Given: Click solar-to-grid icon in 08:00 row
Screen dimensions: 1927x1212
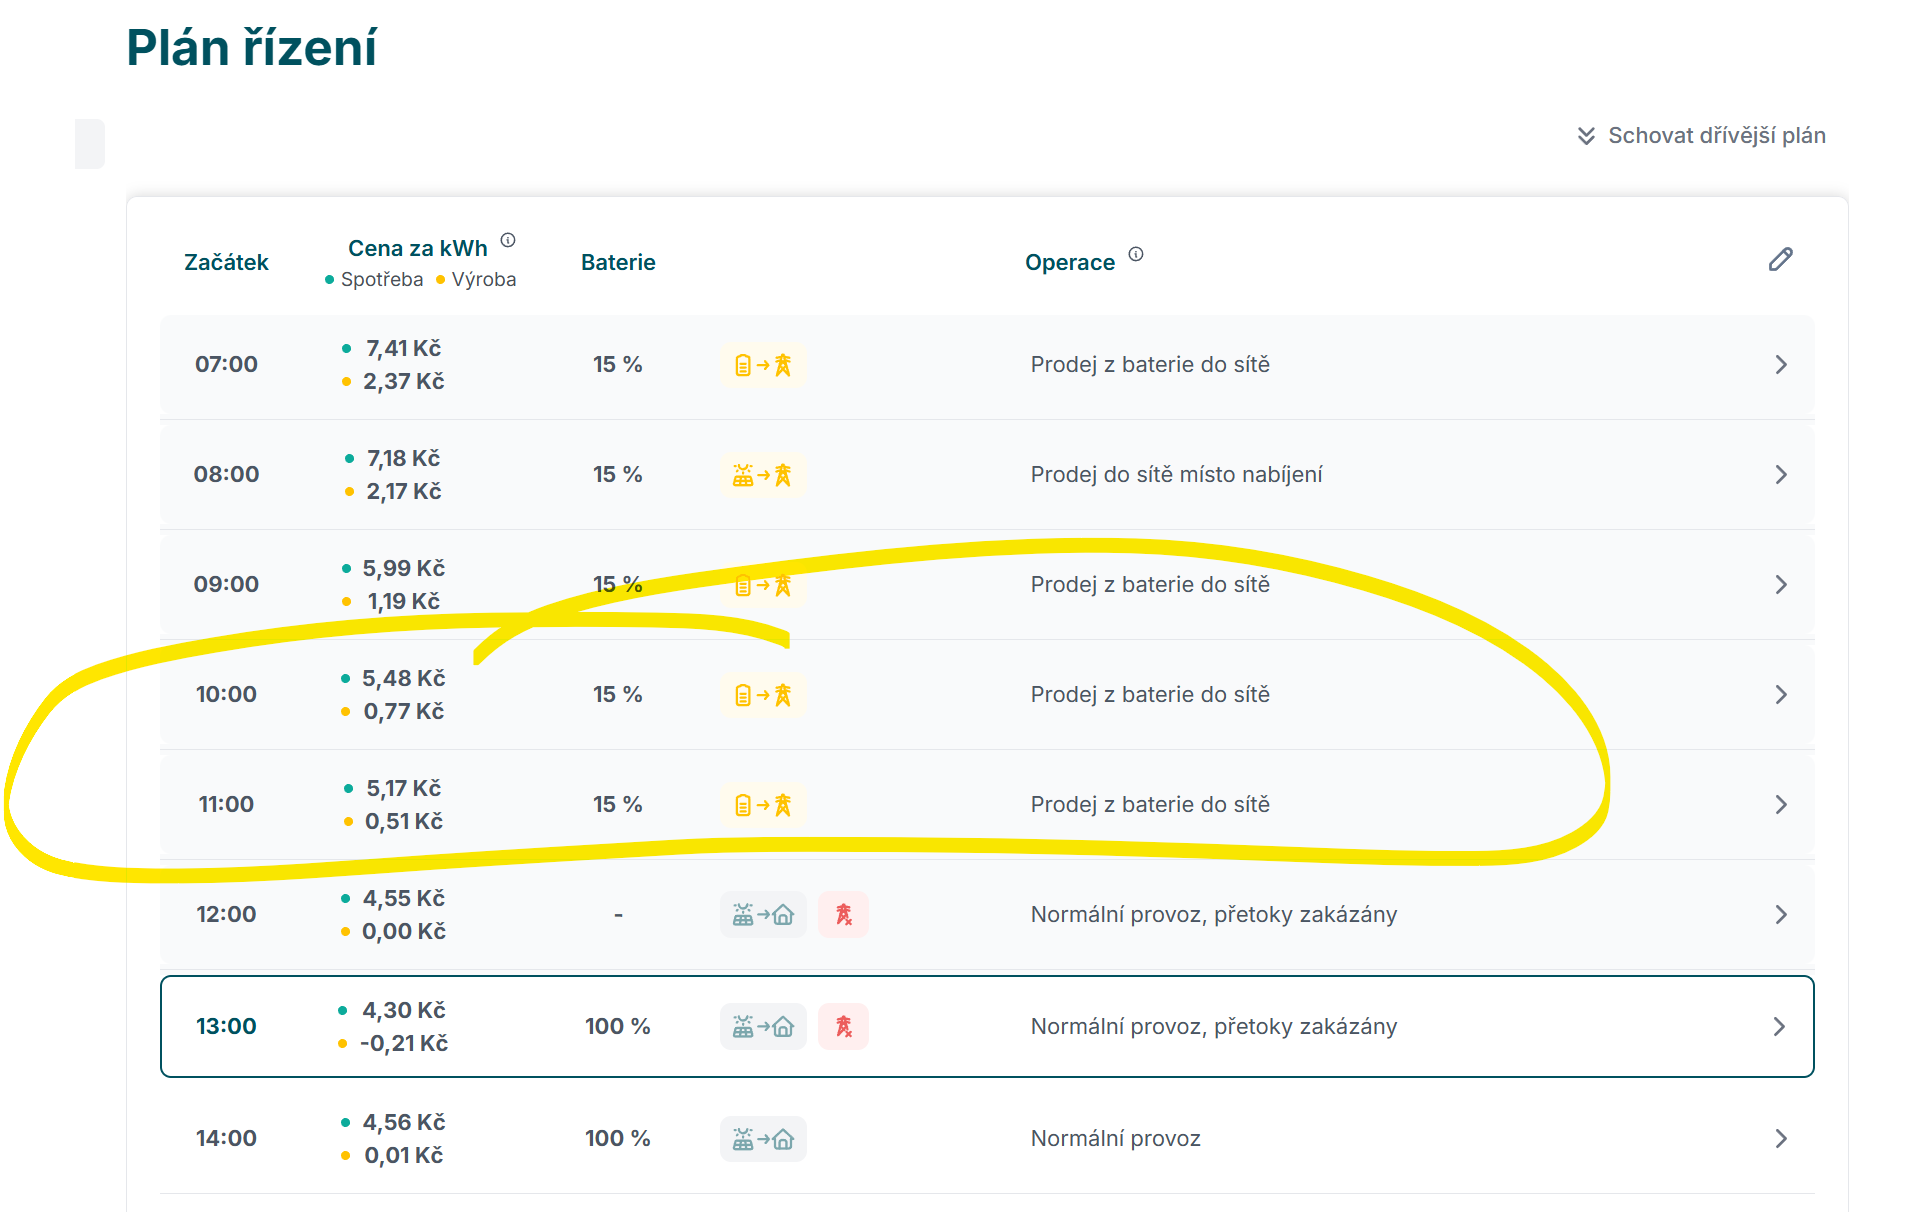Looking at the screenshot, I should coord(763,475).
